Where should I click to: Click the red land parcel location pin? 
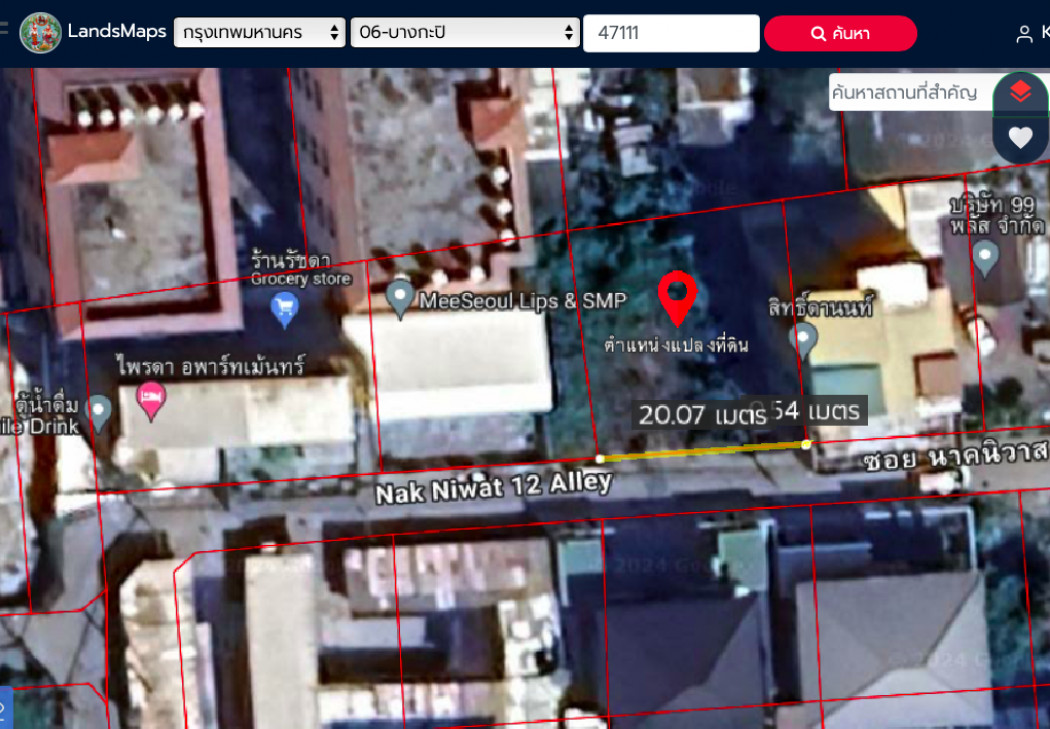677,296
